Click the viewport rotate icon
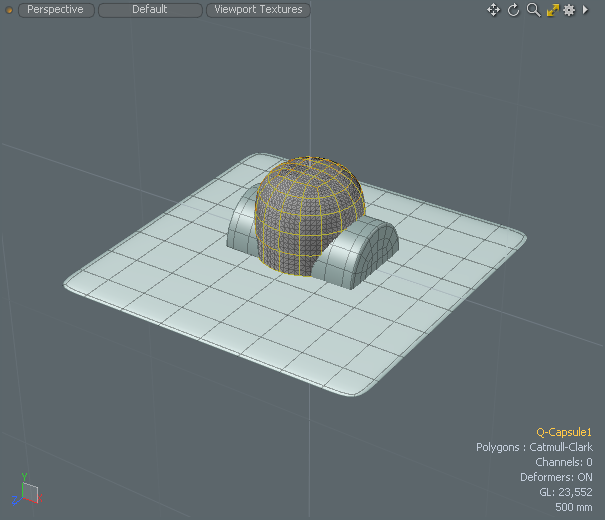Screen dimensions: 605x520 [x=514, y=10]
